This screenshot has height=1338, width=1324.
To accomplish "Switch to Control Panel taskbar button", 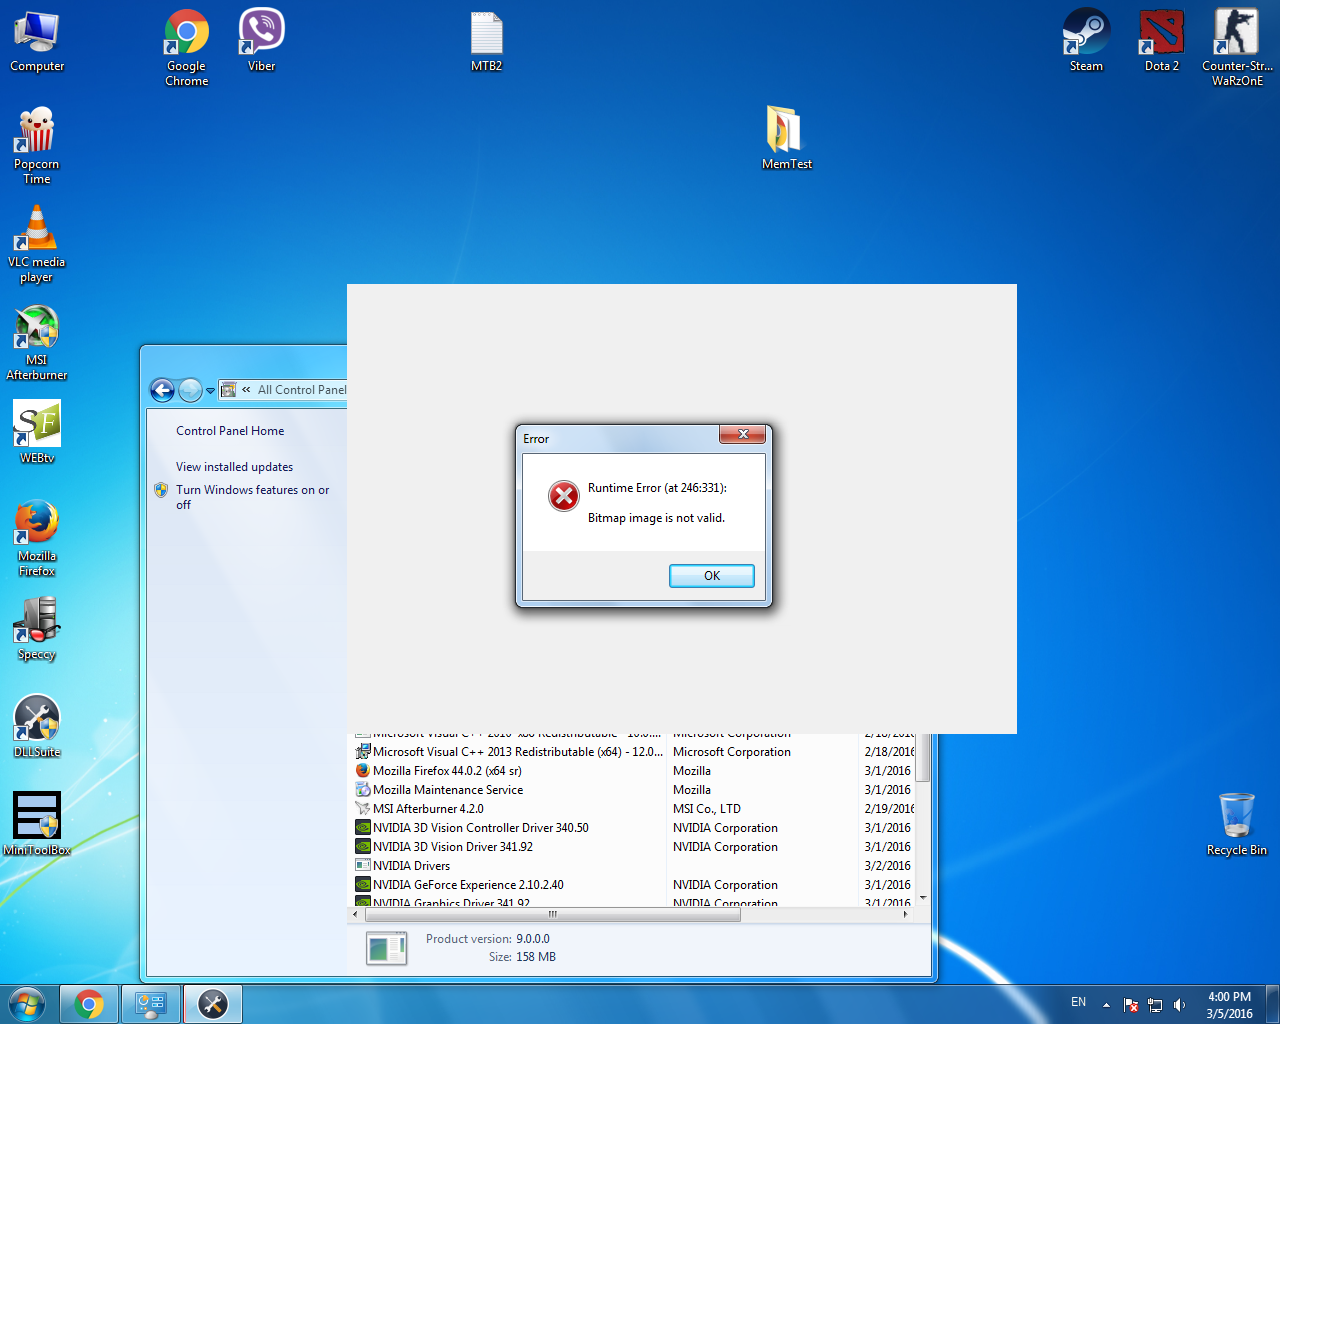I will point(151,1004).
